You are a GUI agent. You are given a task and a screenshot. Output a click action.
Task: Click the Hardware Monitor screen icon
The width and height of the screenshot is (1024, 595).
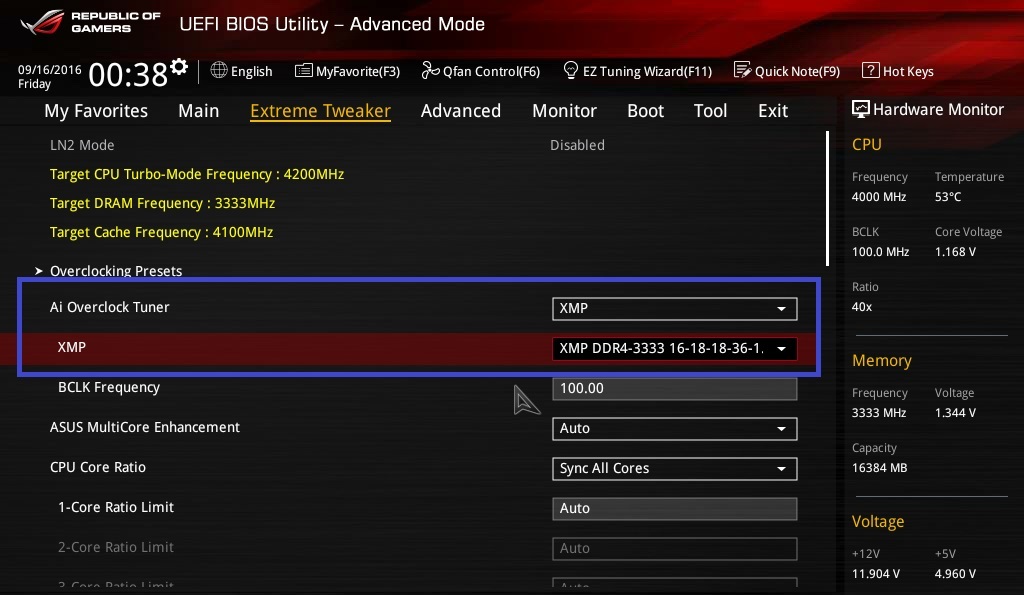(861, 109)
